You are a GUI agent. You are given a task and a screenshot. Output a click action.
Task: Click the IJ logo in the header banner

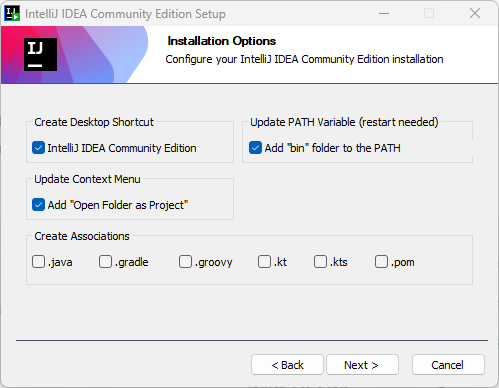pos(40,54)
